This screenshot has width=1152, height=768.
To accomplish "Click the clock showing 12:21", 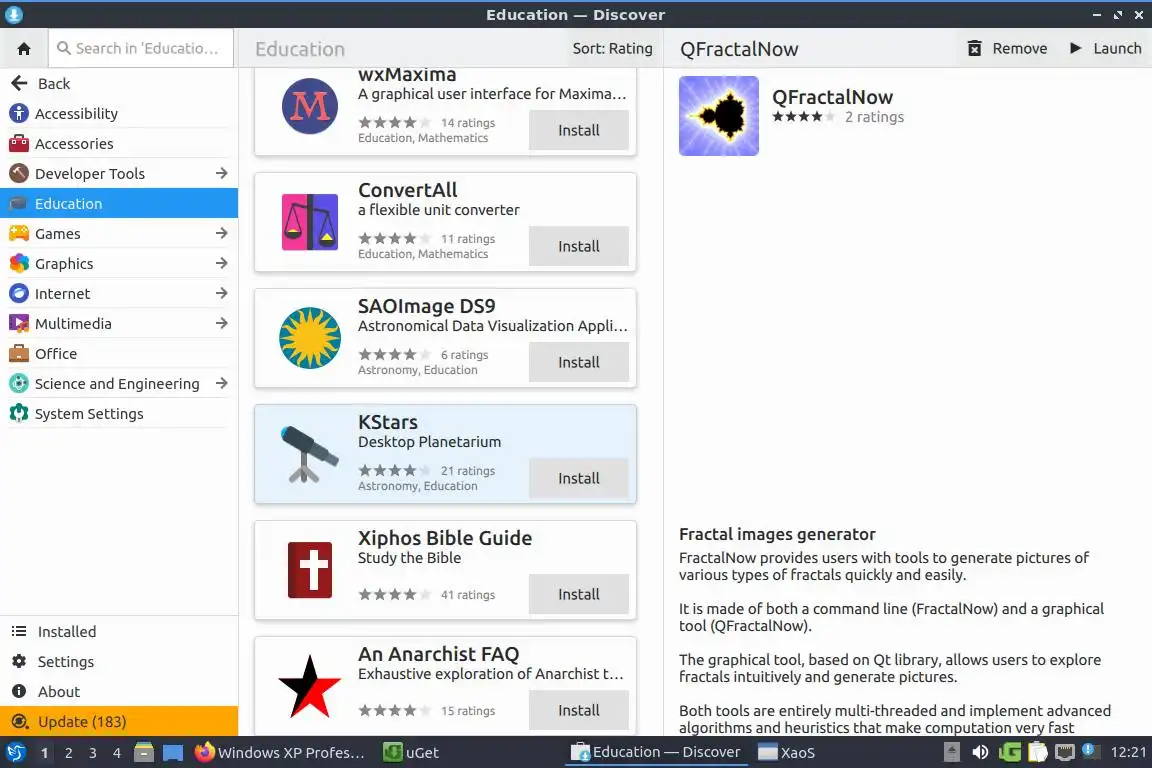I will pos(1128,753).
